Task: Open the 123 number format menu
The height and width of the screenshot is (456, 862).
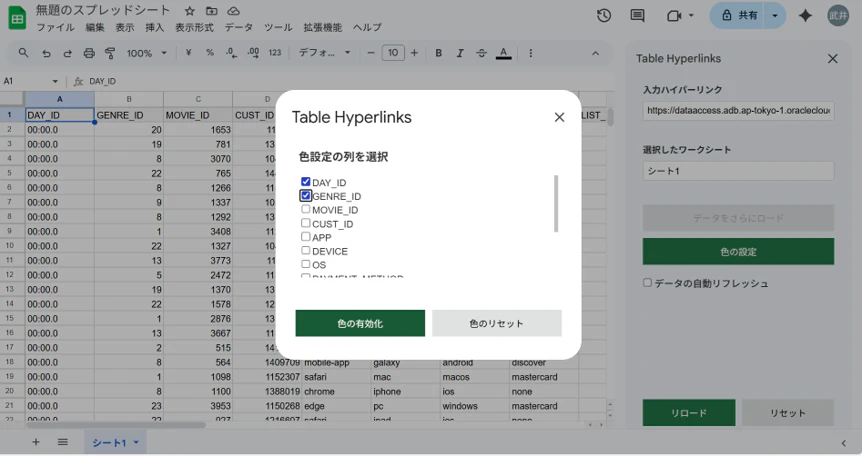Action: click(275, 53)
